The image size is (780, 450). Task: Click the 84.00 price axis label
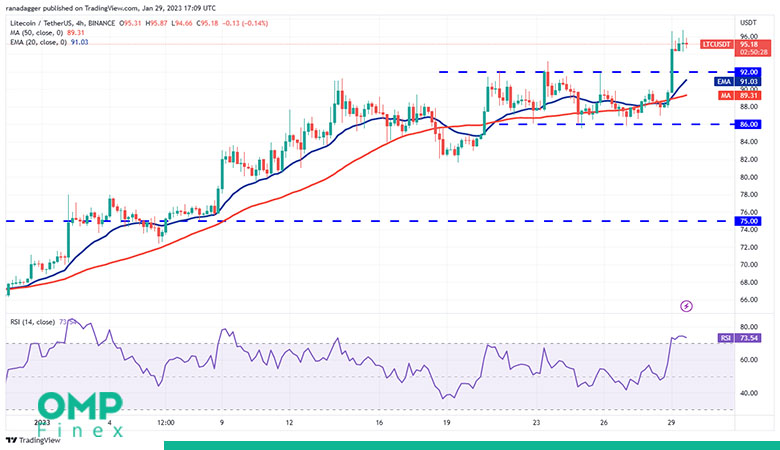[749, 142]
